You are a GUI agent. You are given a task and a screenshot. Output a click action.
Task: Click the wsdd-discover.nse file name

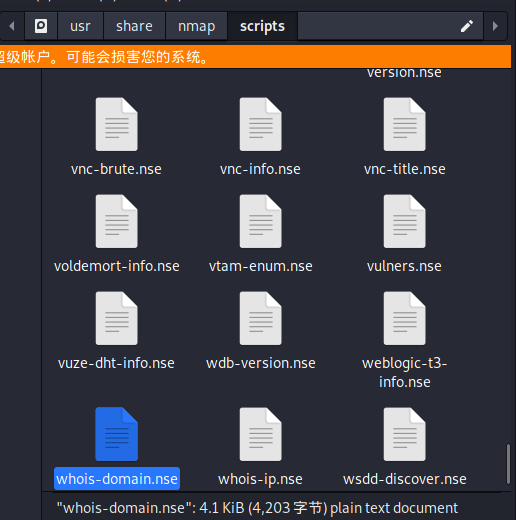(x=405, y=479)
